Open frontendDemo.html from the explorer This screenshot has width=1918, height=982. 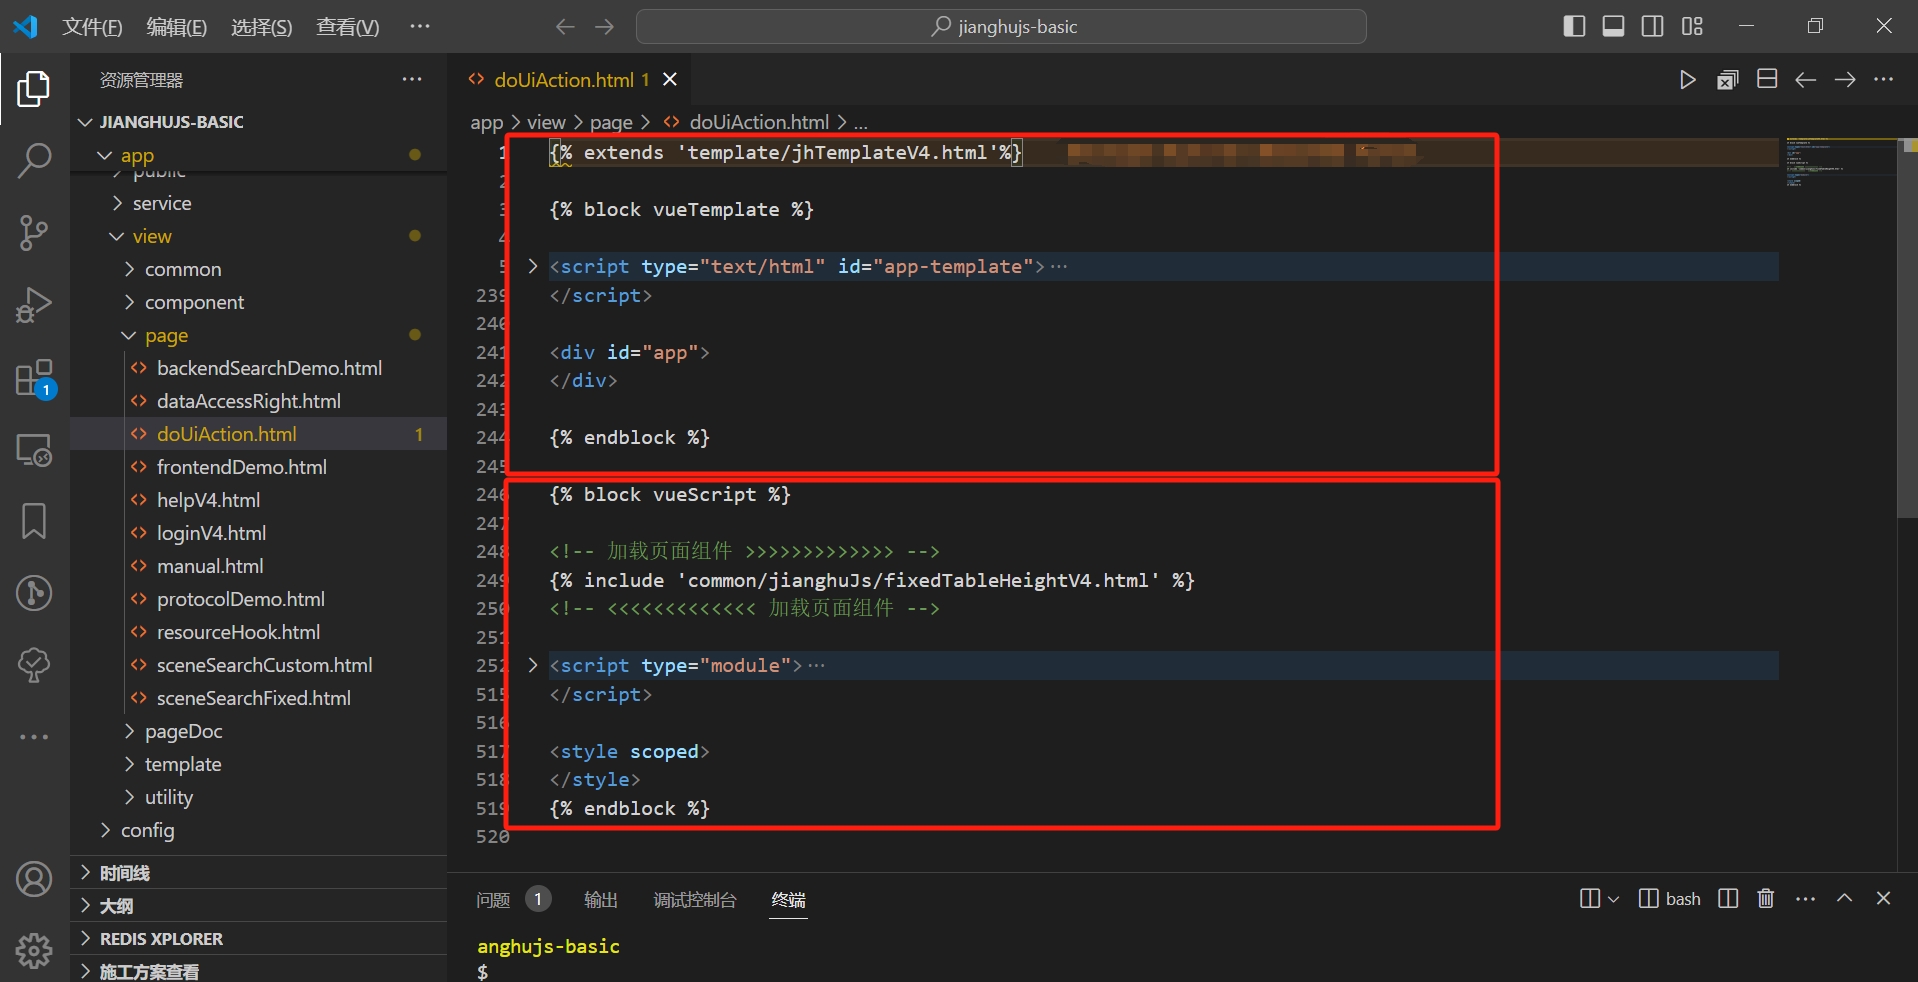(241, 467)
